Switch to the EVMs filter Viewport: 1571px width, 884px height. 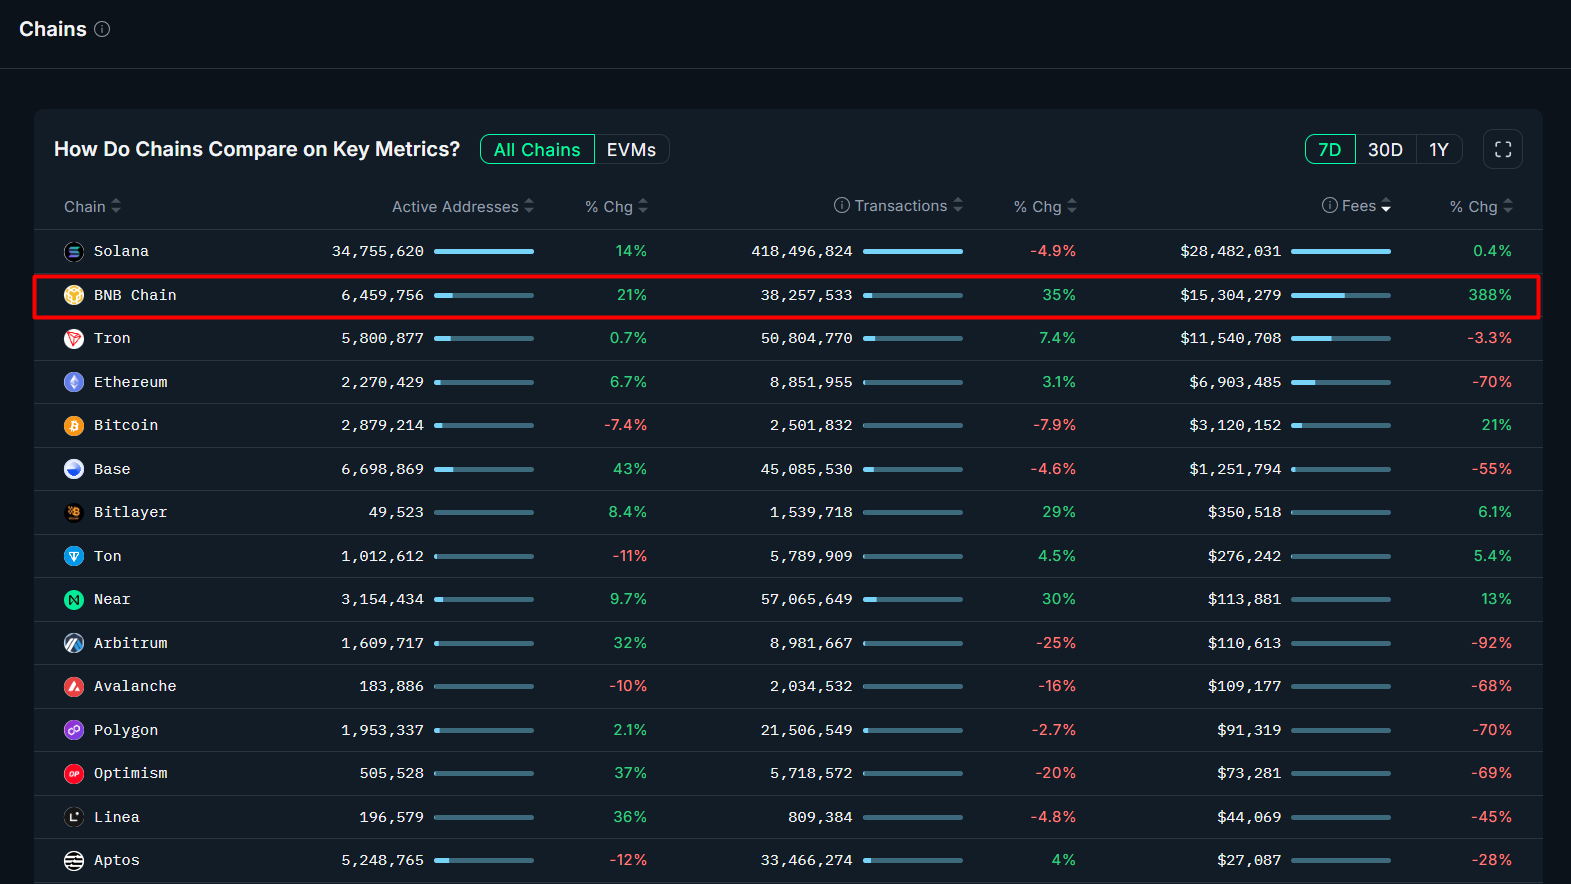631,149
